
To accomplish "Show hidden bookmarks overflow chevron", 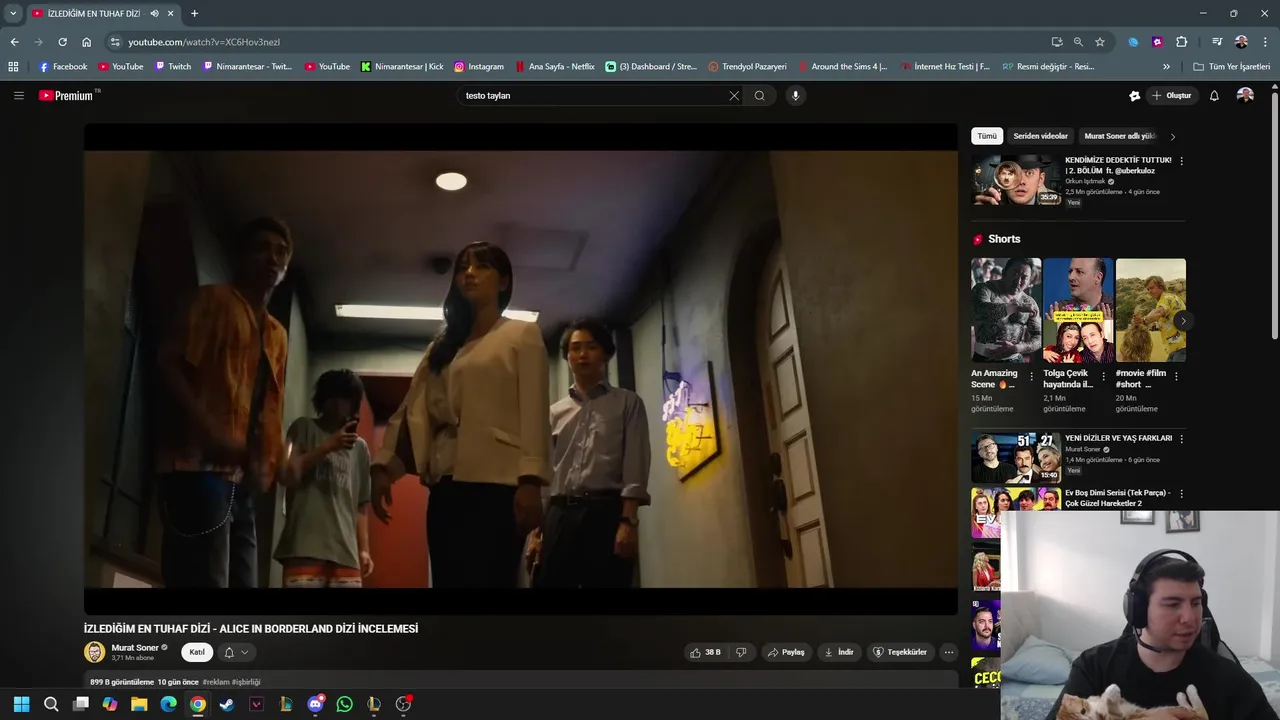I will point(1166,67).
